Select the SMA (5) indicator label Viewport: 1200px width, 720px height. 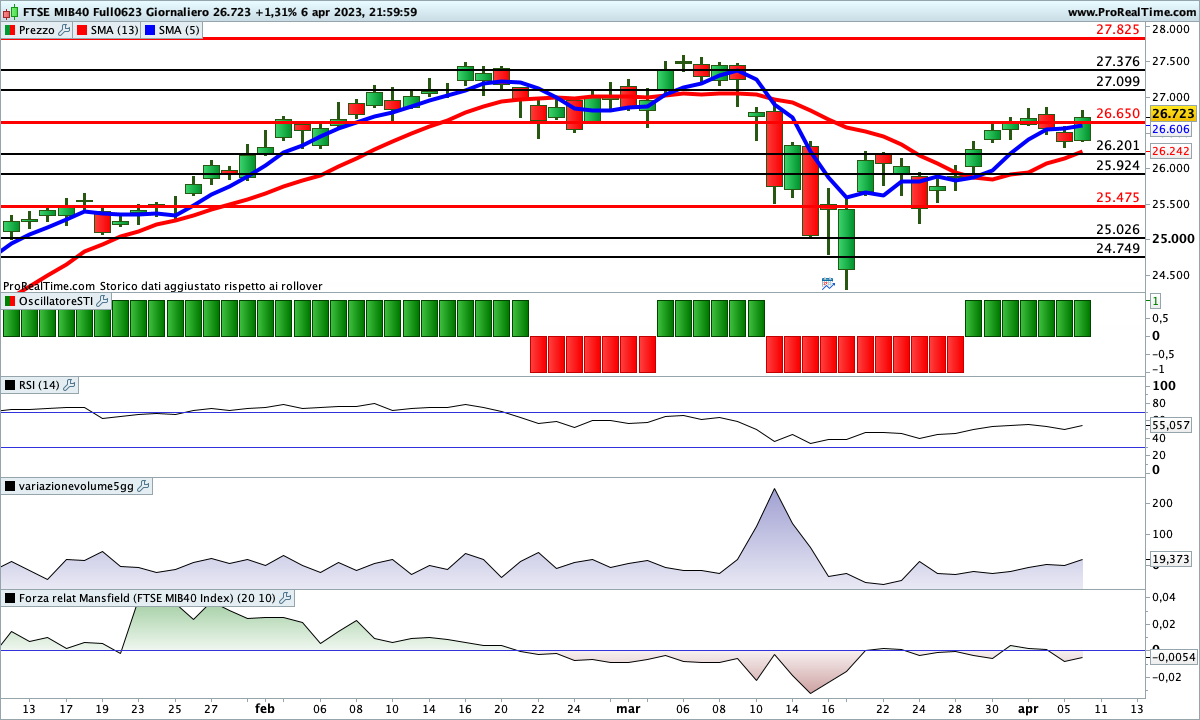[179, 30]
